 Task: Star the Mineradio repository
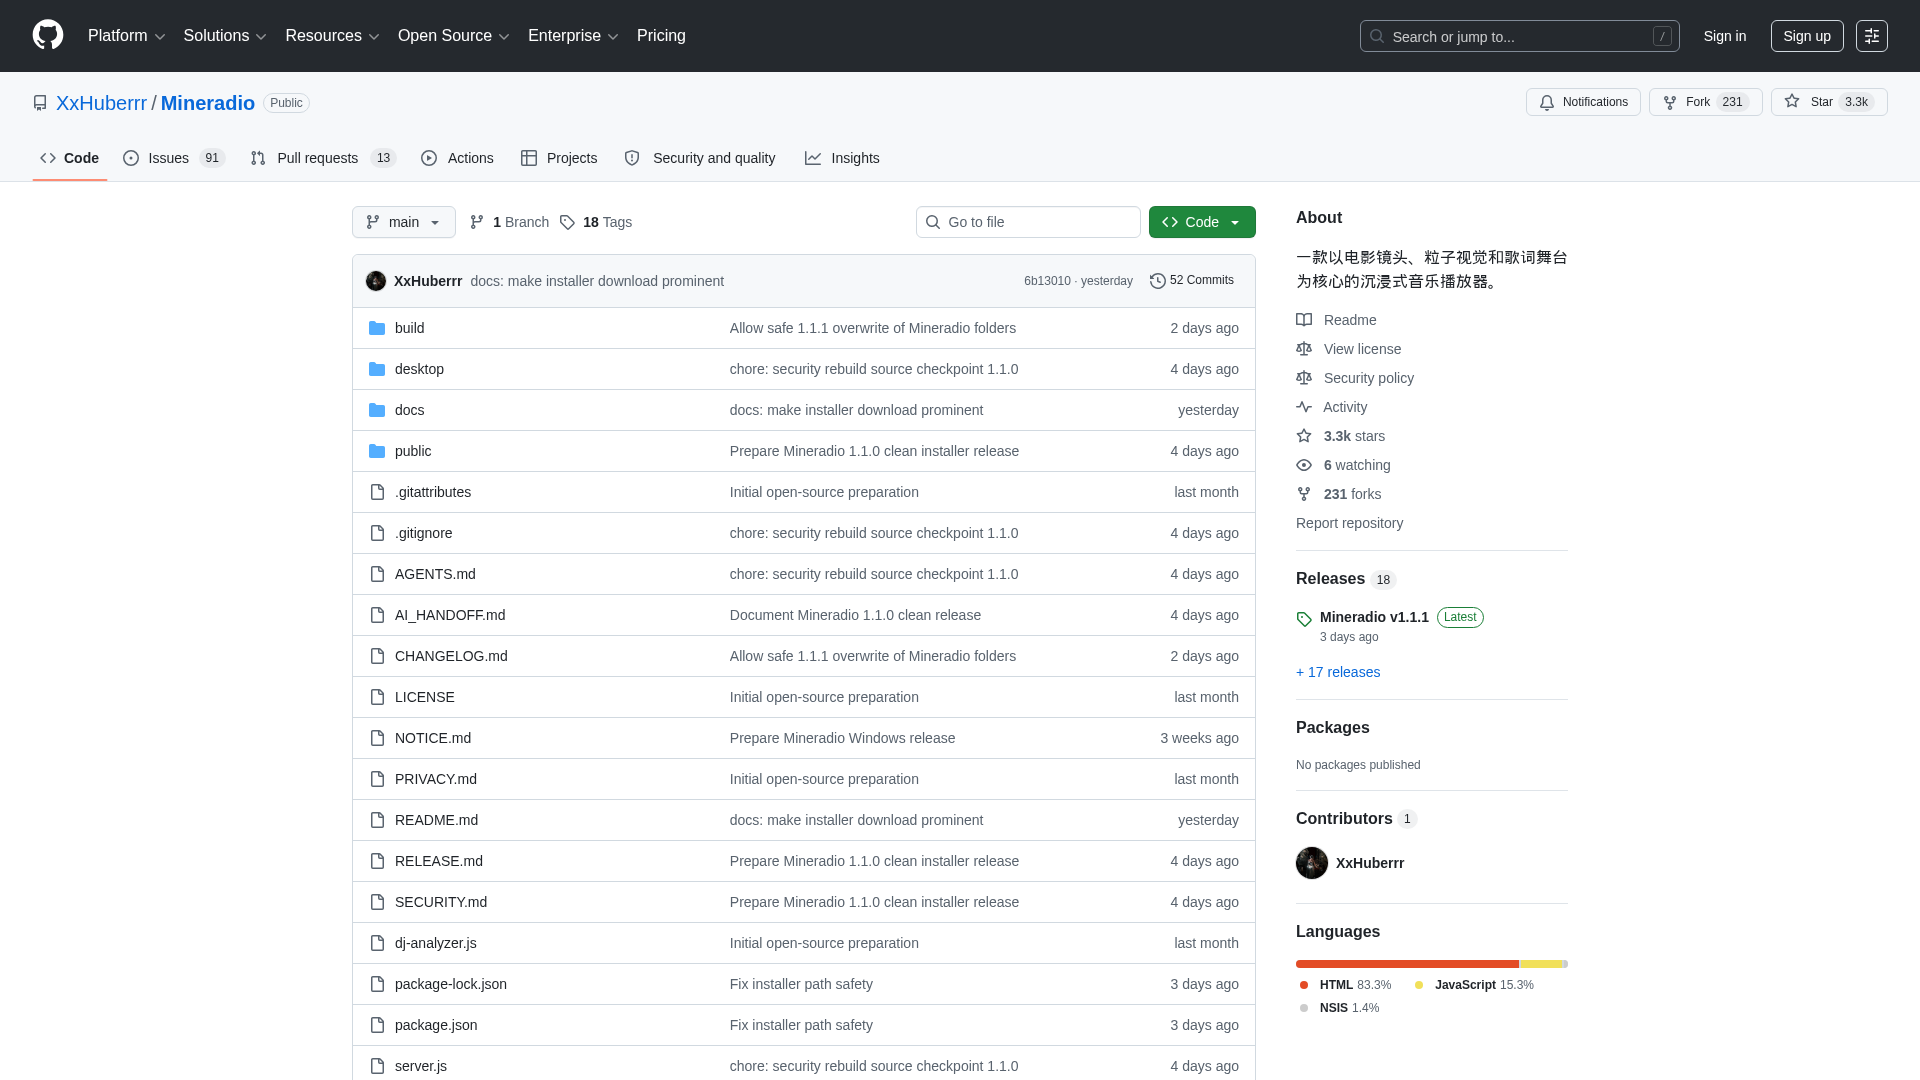(1828, 102)
